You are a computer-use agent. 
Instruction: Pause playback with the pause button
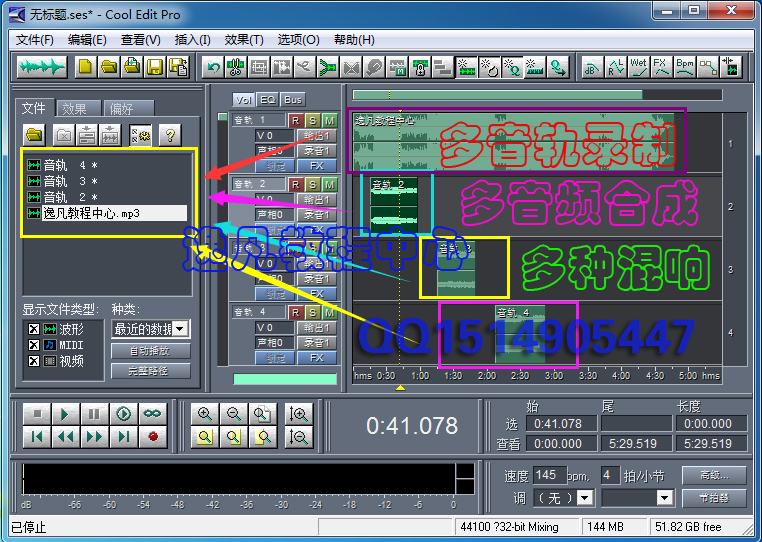point(94,414)
